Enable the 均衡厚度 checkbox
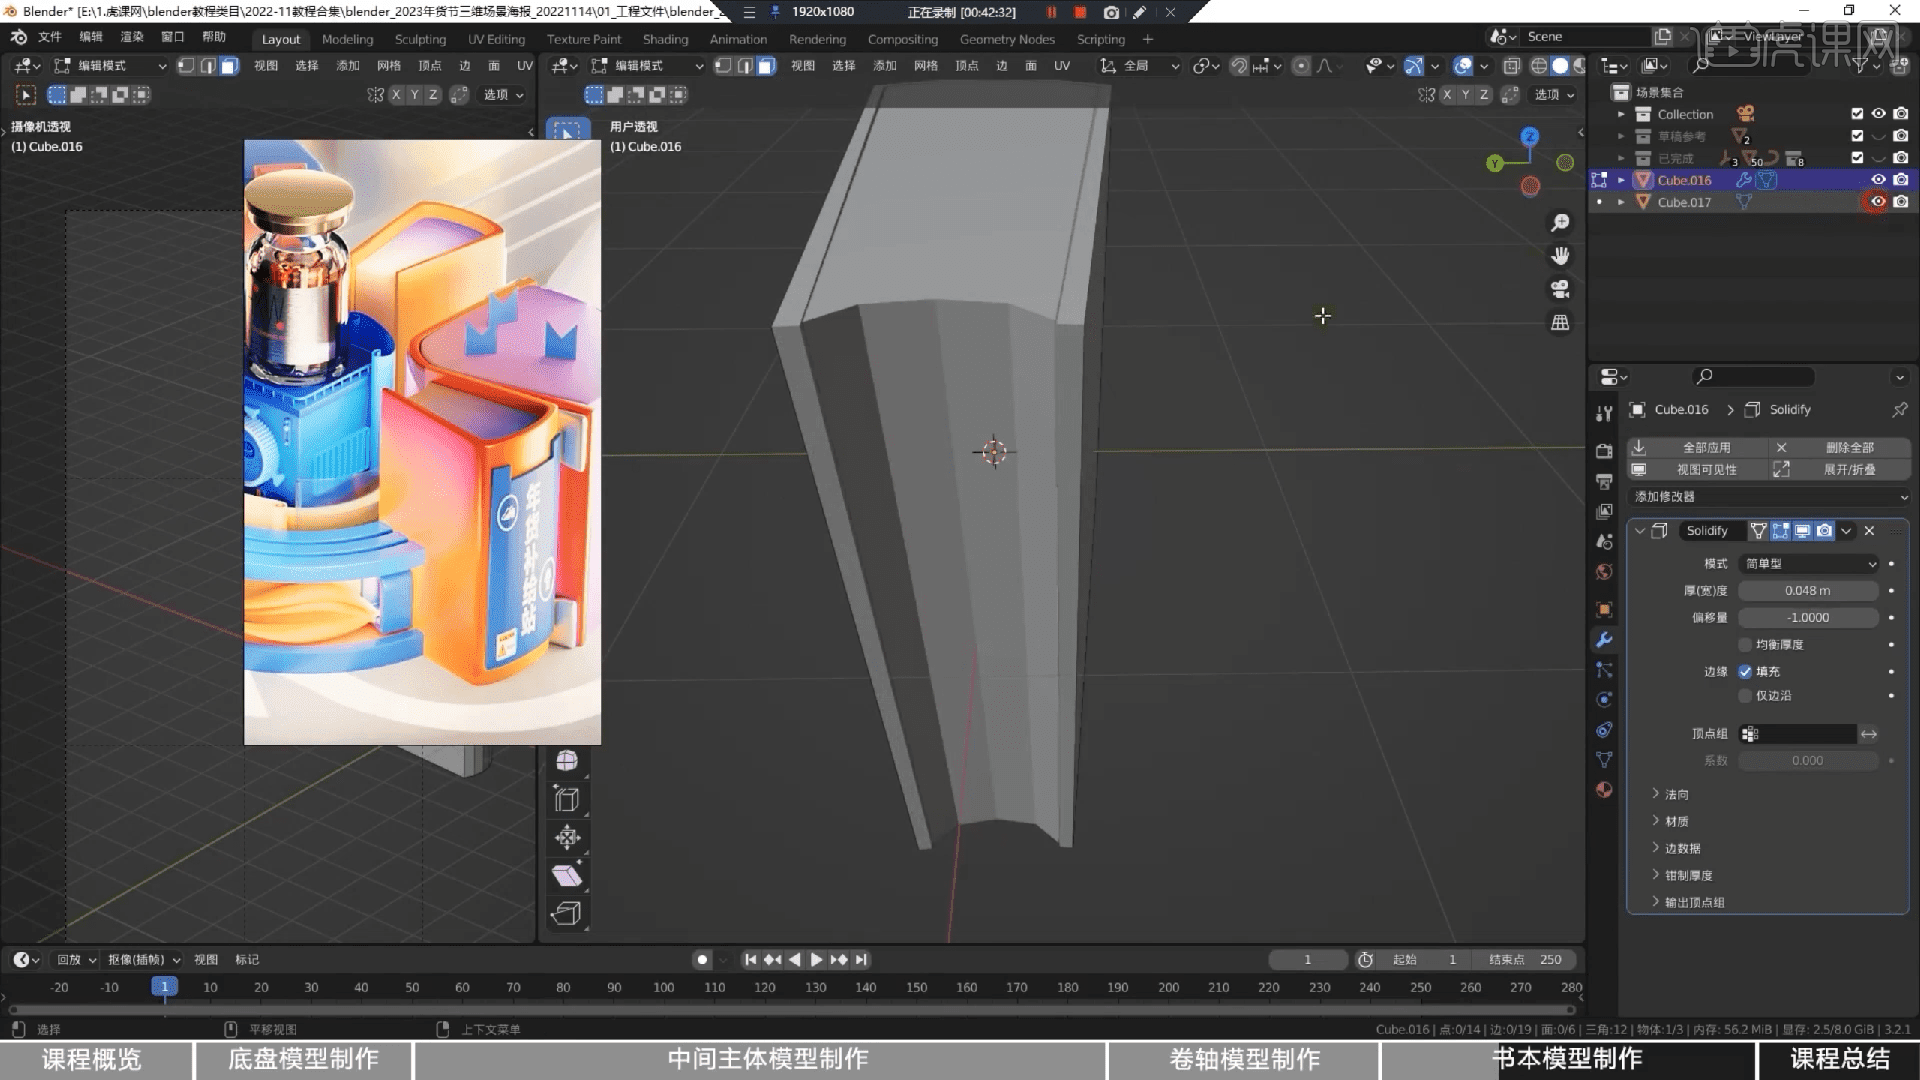The height and width of the screenshot is (1080, 1920). (1745, 645)
